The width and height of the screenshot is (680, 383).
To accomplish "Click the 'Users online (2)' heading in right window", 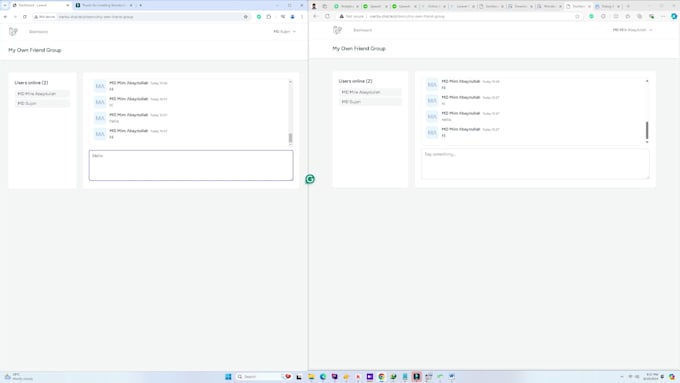I will [x=355, y=81].
